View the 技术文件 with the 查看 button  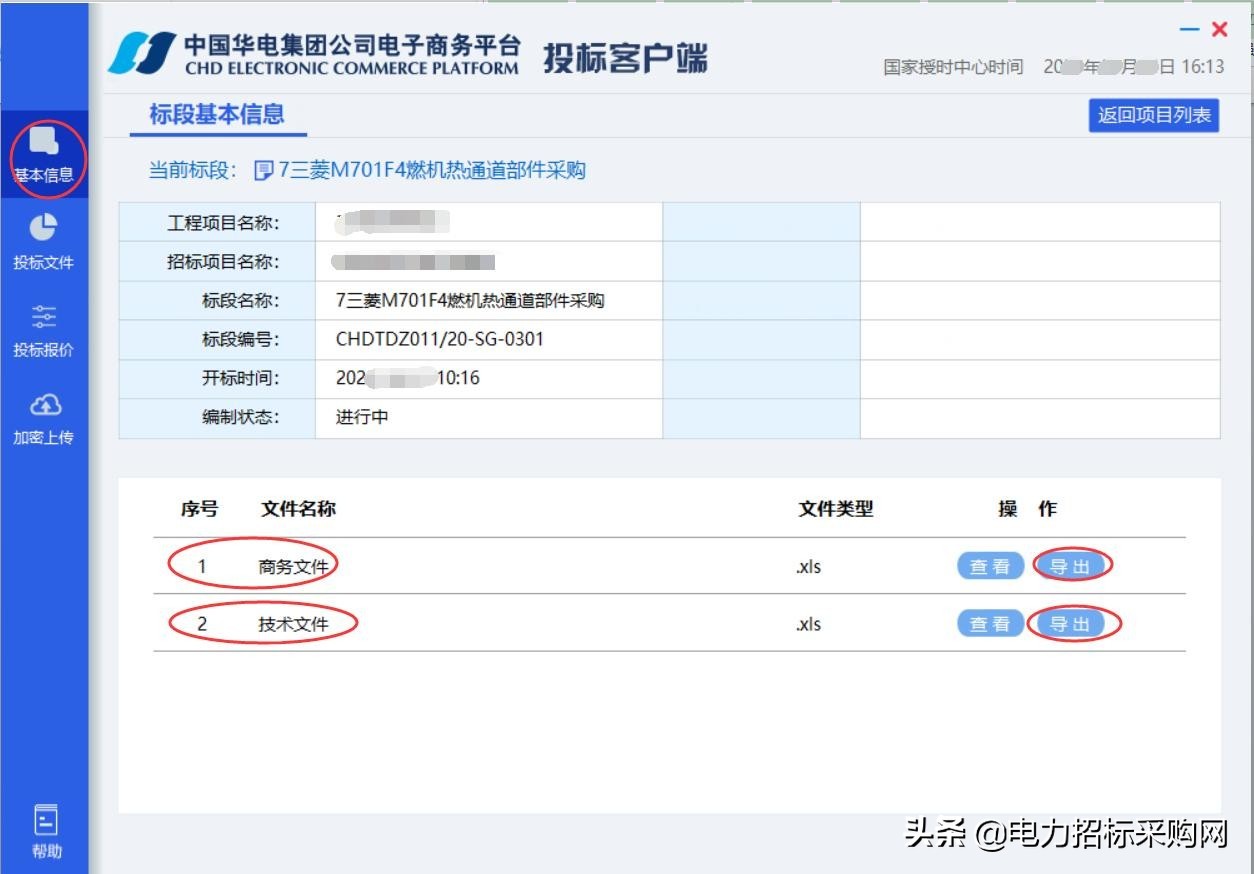(989, 623)
